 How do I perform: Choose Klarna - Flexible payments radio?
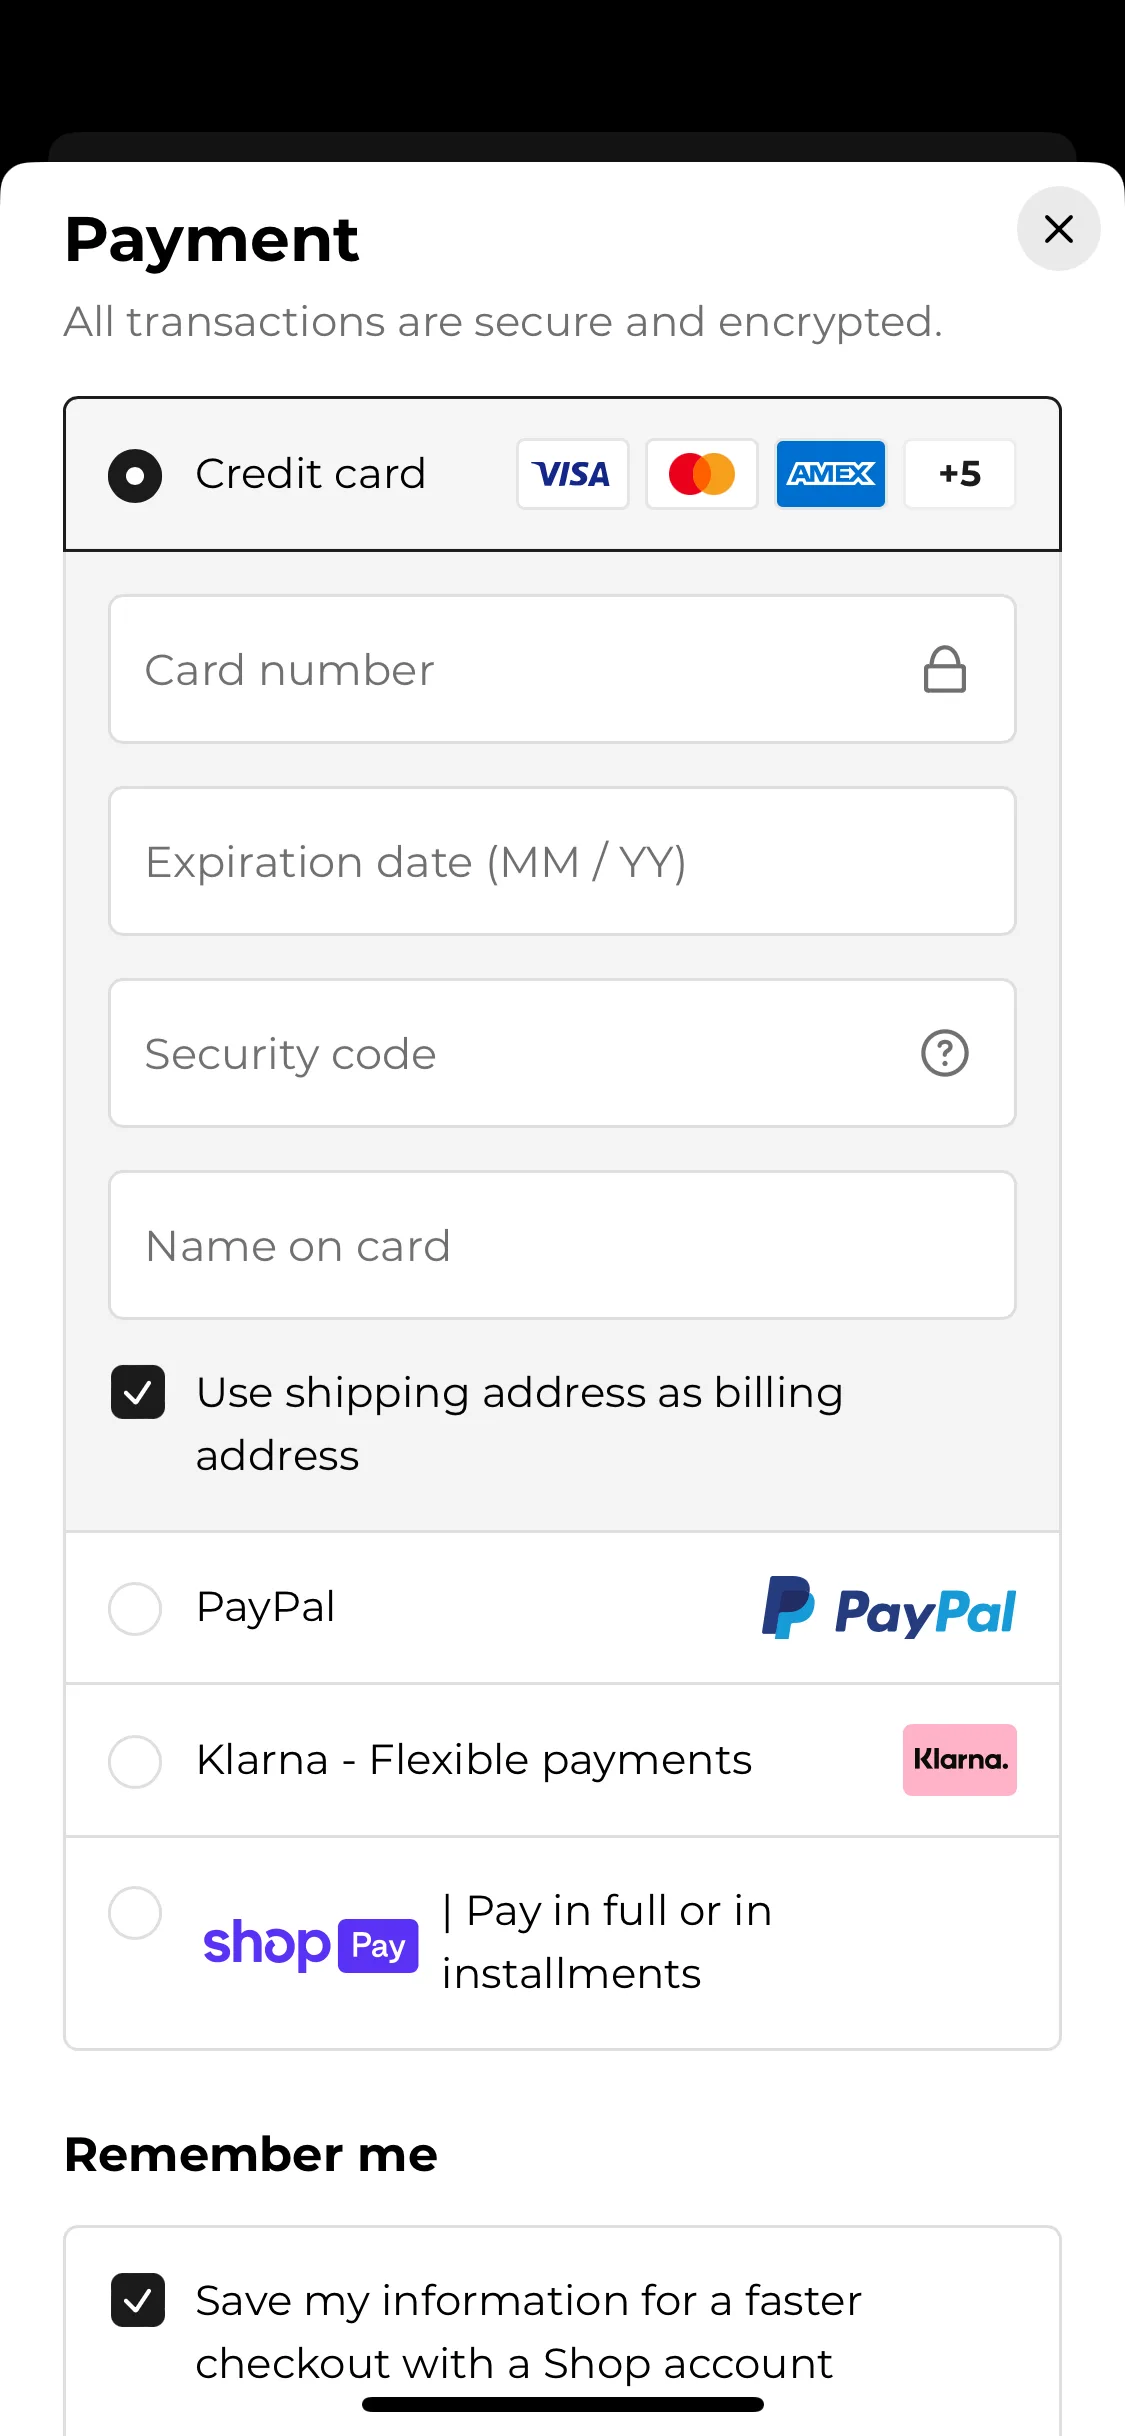[135, 1761]
